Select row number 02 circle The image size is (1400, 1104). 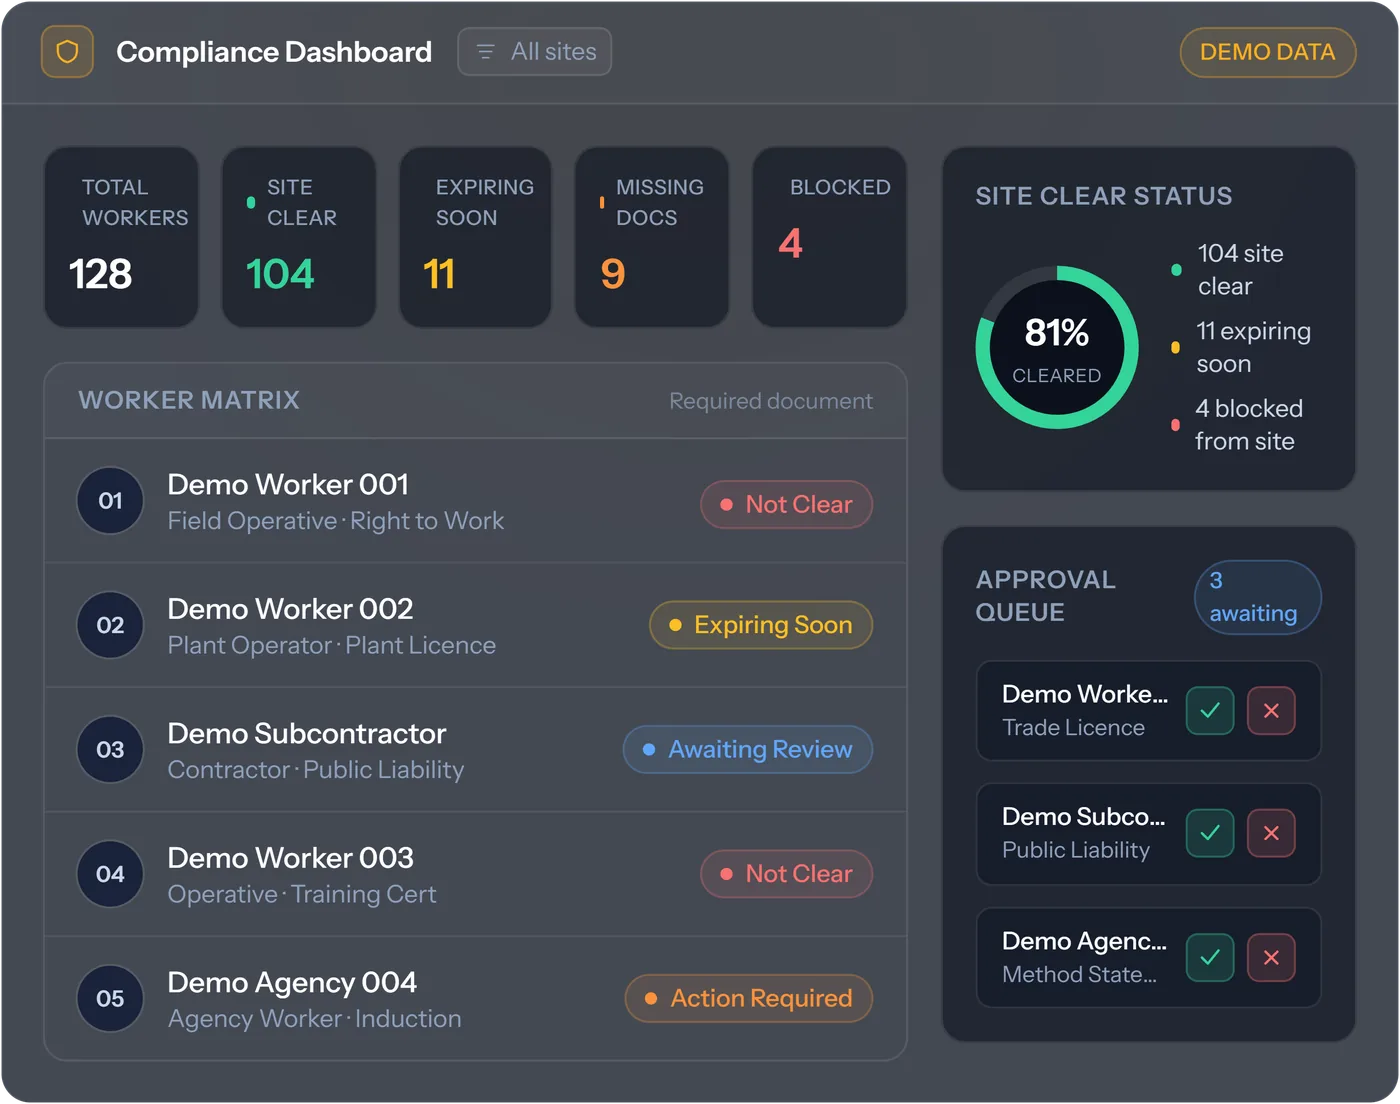(x=110, y=625)
